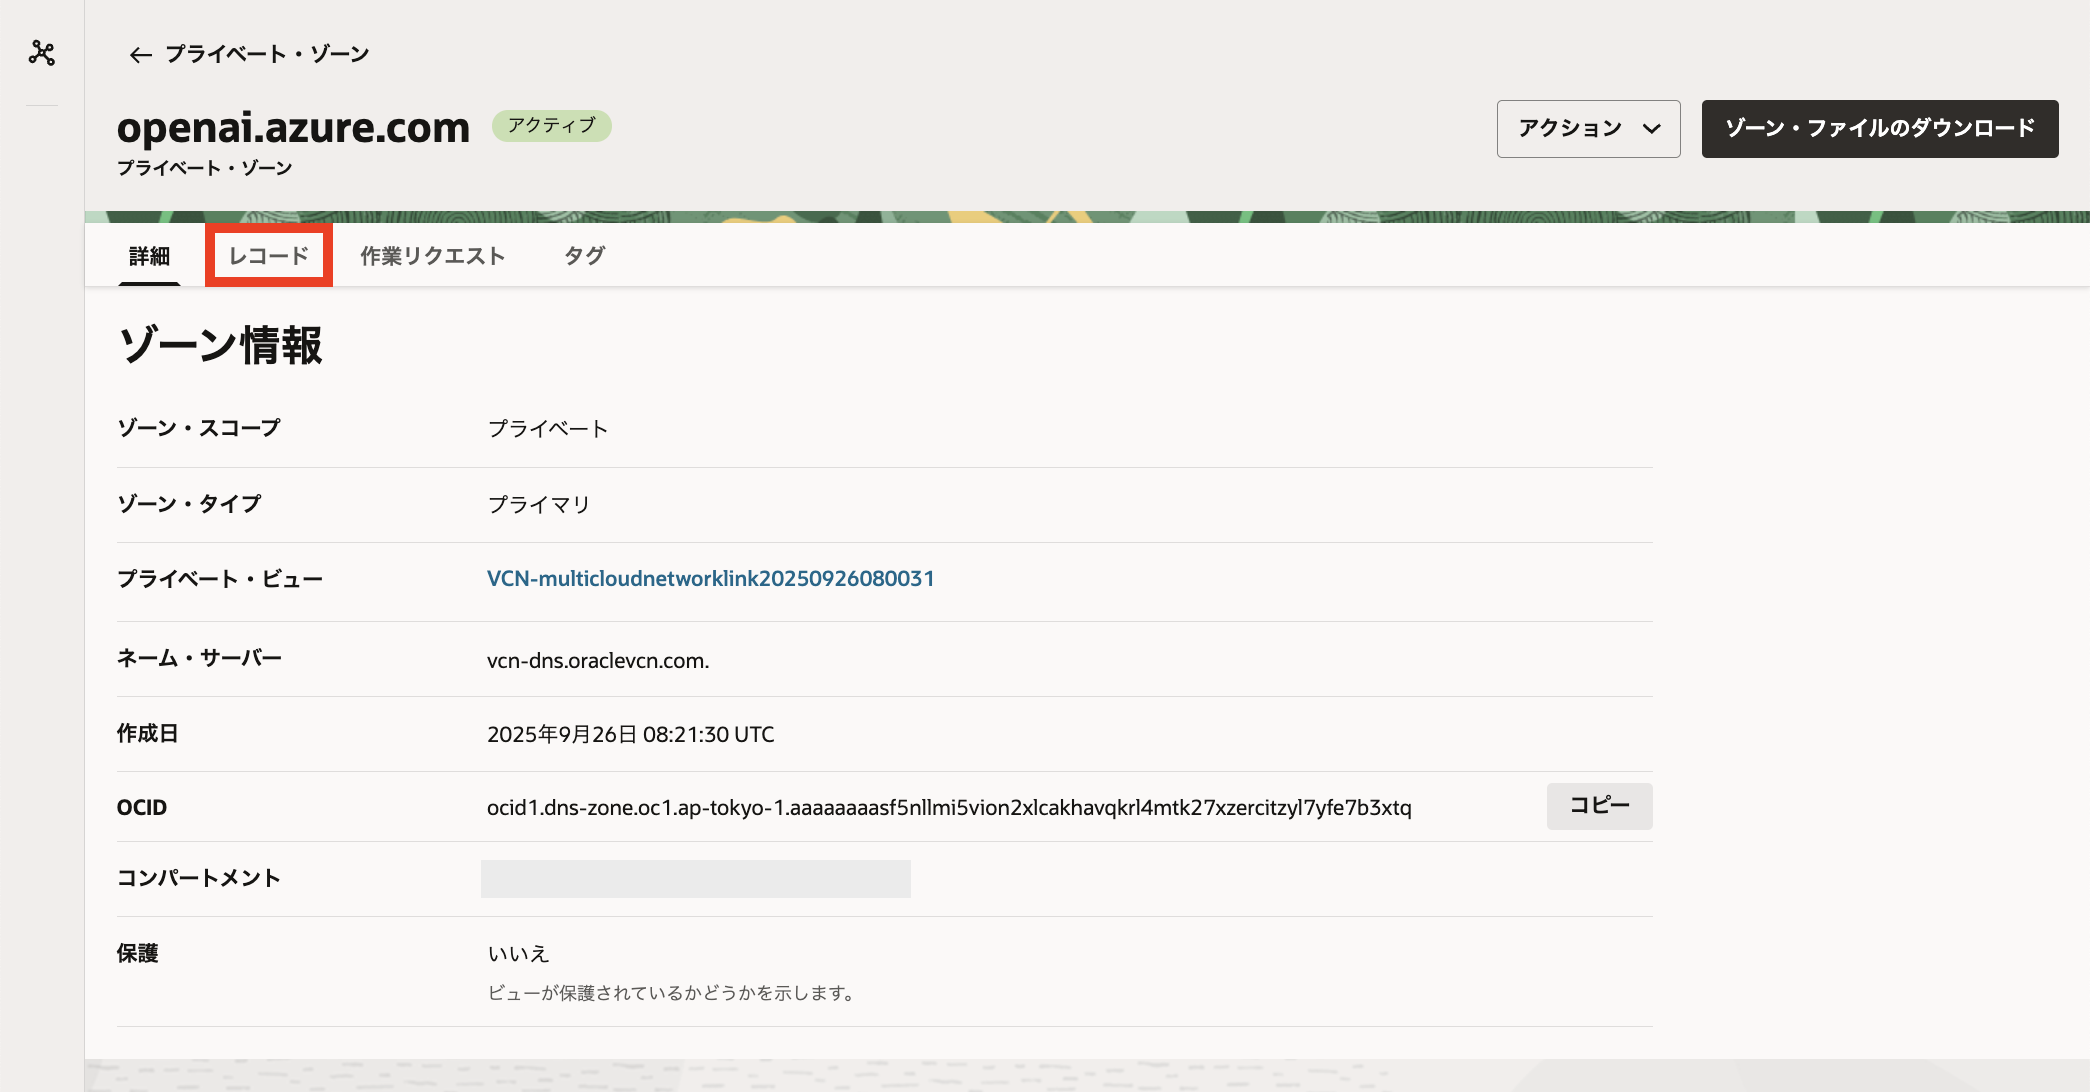Download the zone file with ゾーン・ファイルのダウンロード
2090x1092 pixels.
1879,129
